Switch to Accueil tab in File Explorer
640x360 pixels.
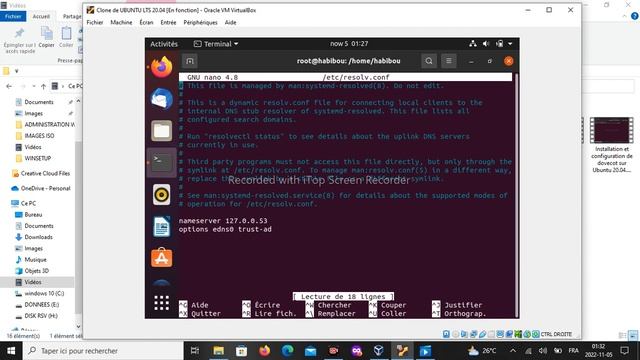coord(41,16)
